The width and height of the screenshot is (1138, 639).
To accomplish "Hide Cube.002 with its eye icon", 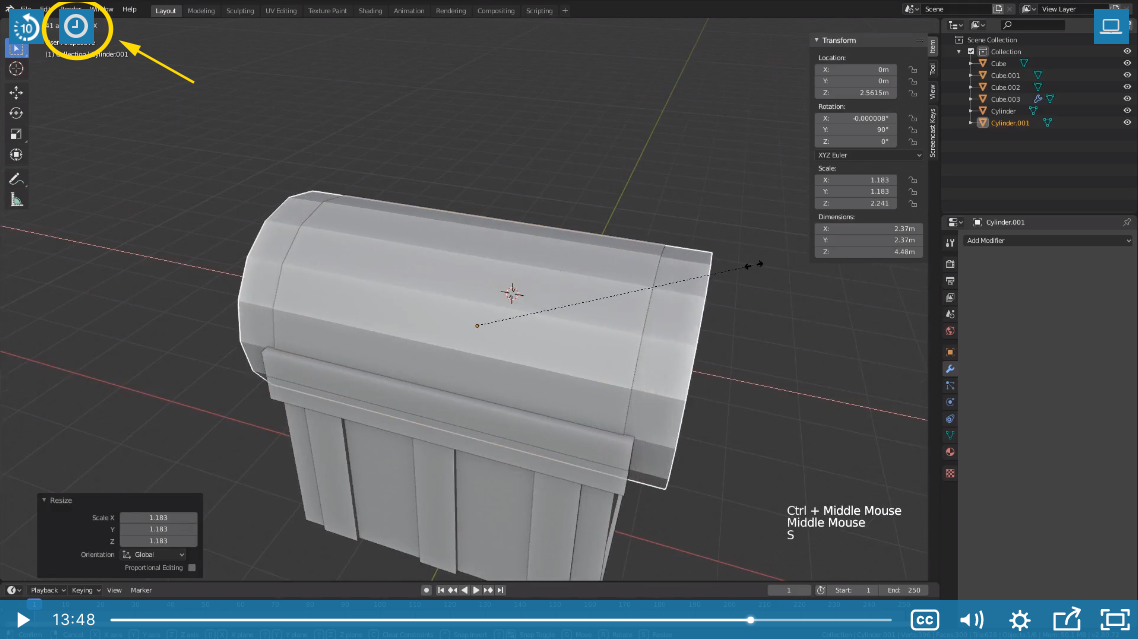I will tap(1127, 87).
